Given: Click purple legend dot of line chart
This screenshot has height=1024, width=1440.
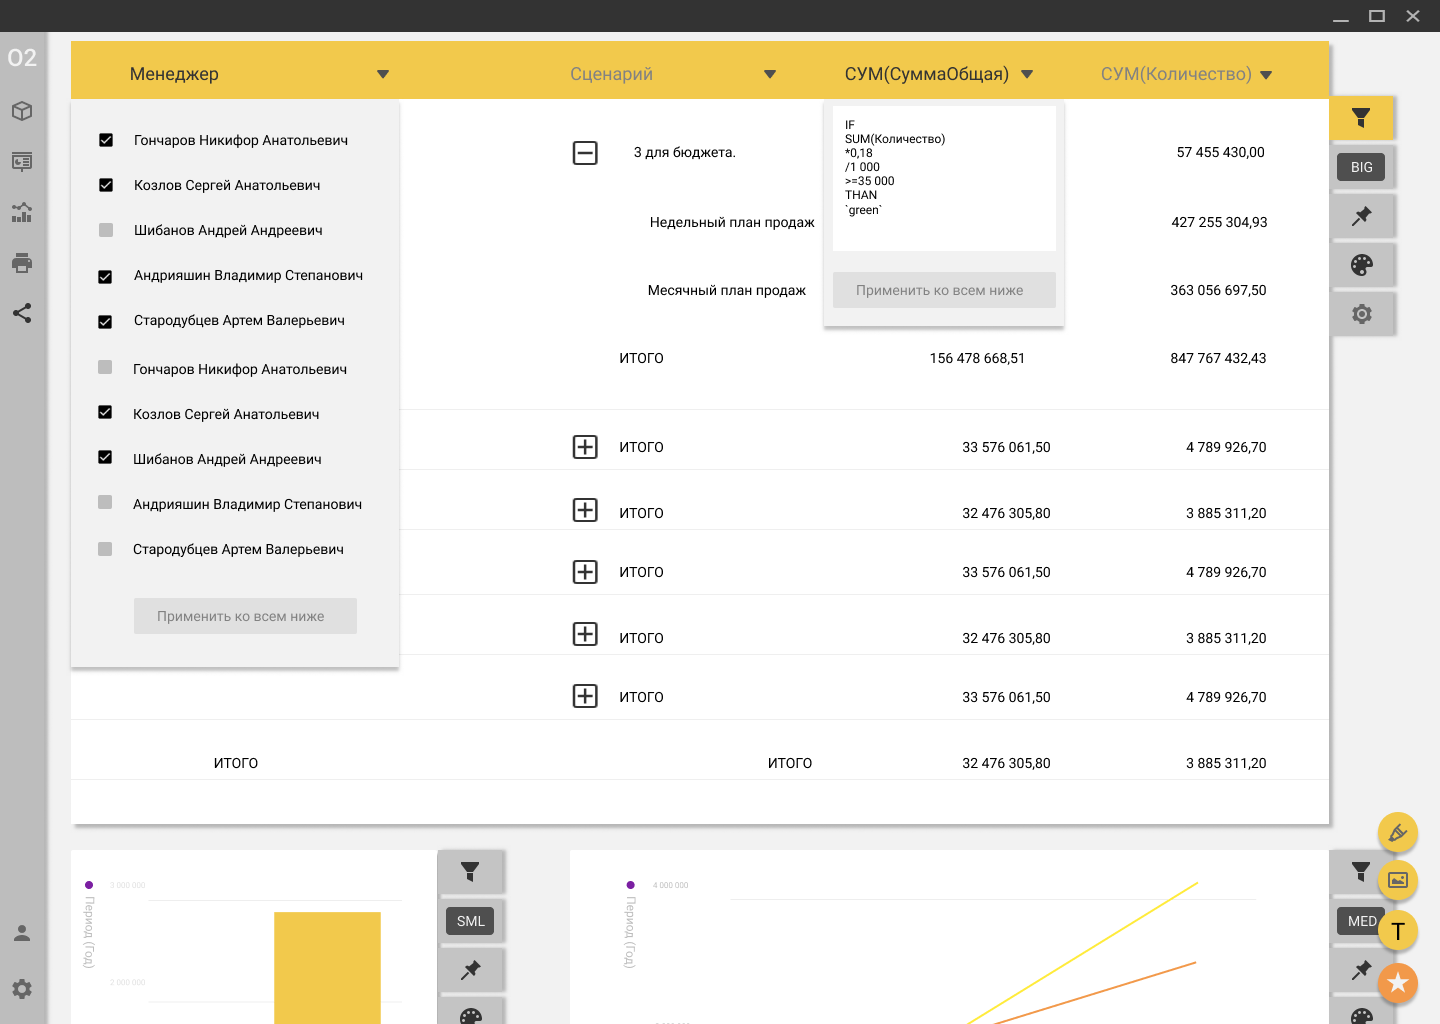Looking at the screenshot, I should tap(630, 885).
